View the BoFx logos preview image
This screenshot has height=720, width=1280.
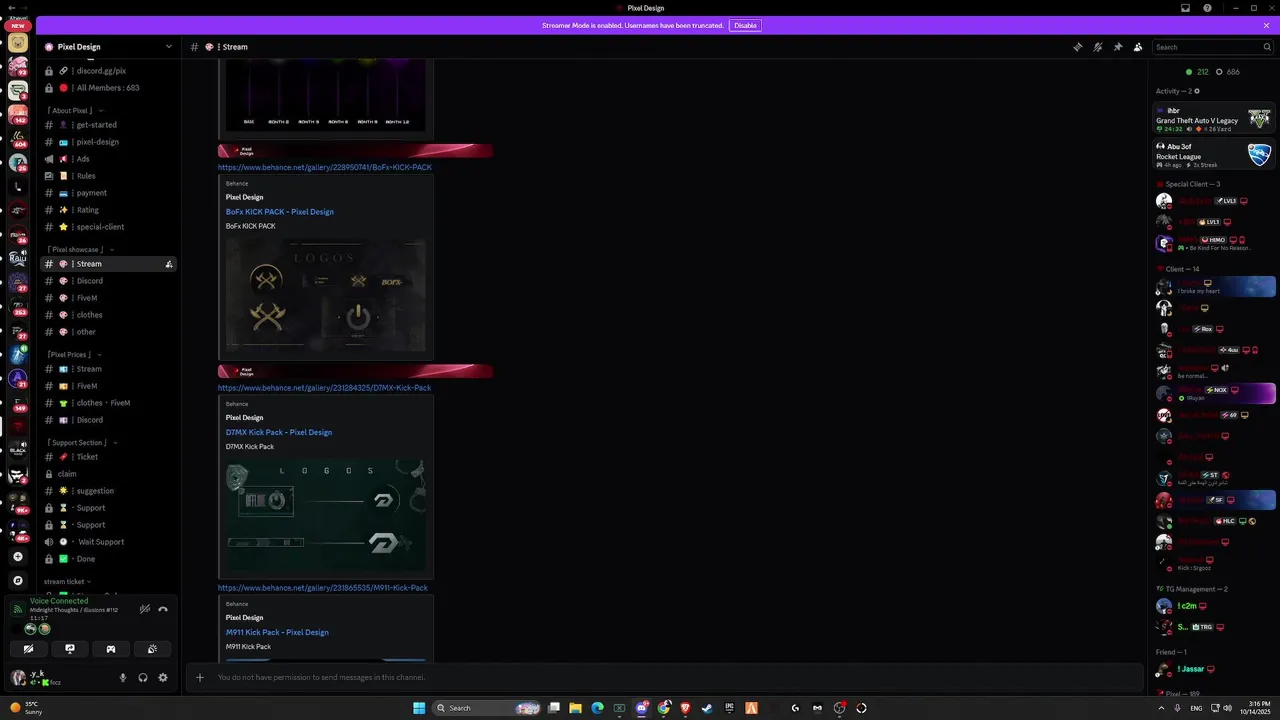(325, 294)
